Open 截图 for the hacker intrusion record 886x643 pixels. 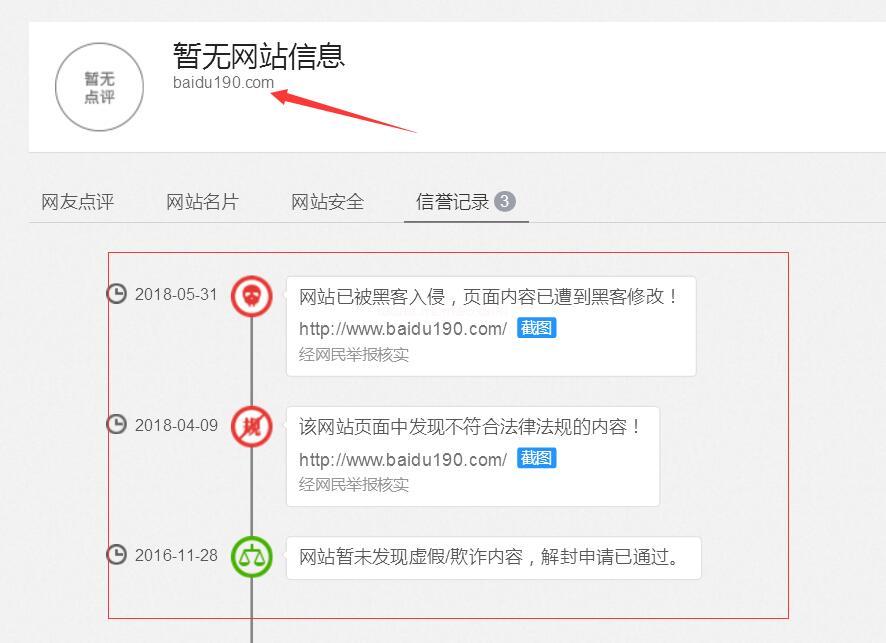[x=536, y=328]
